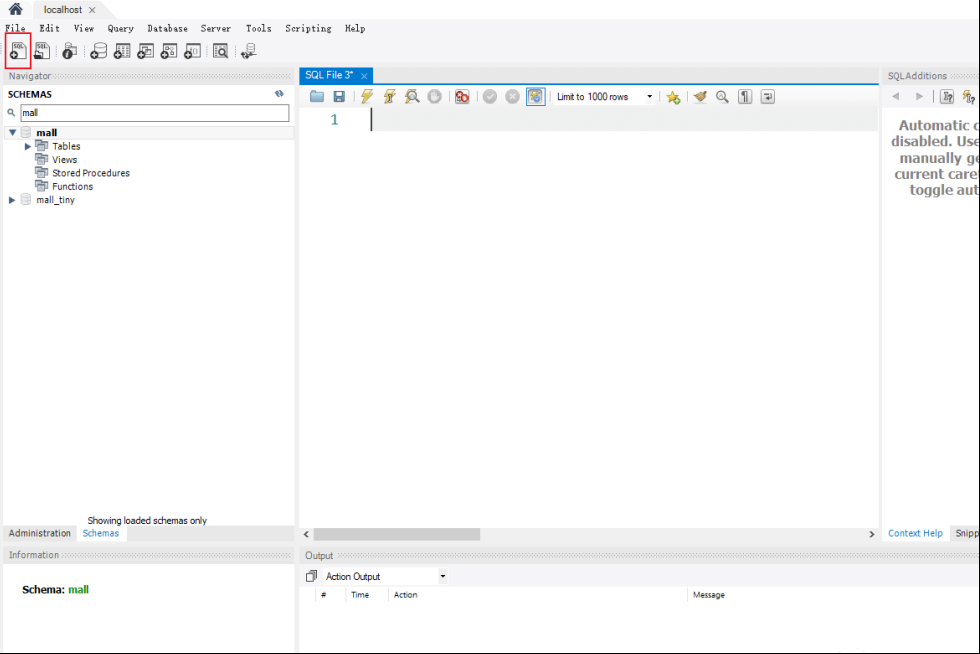The width and height of the screenshot is (980, 654).
Task: Open the File menu
Action: (x=15, y=28)
